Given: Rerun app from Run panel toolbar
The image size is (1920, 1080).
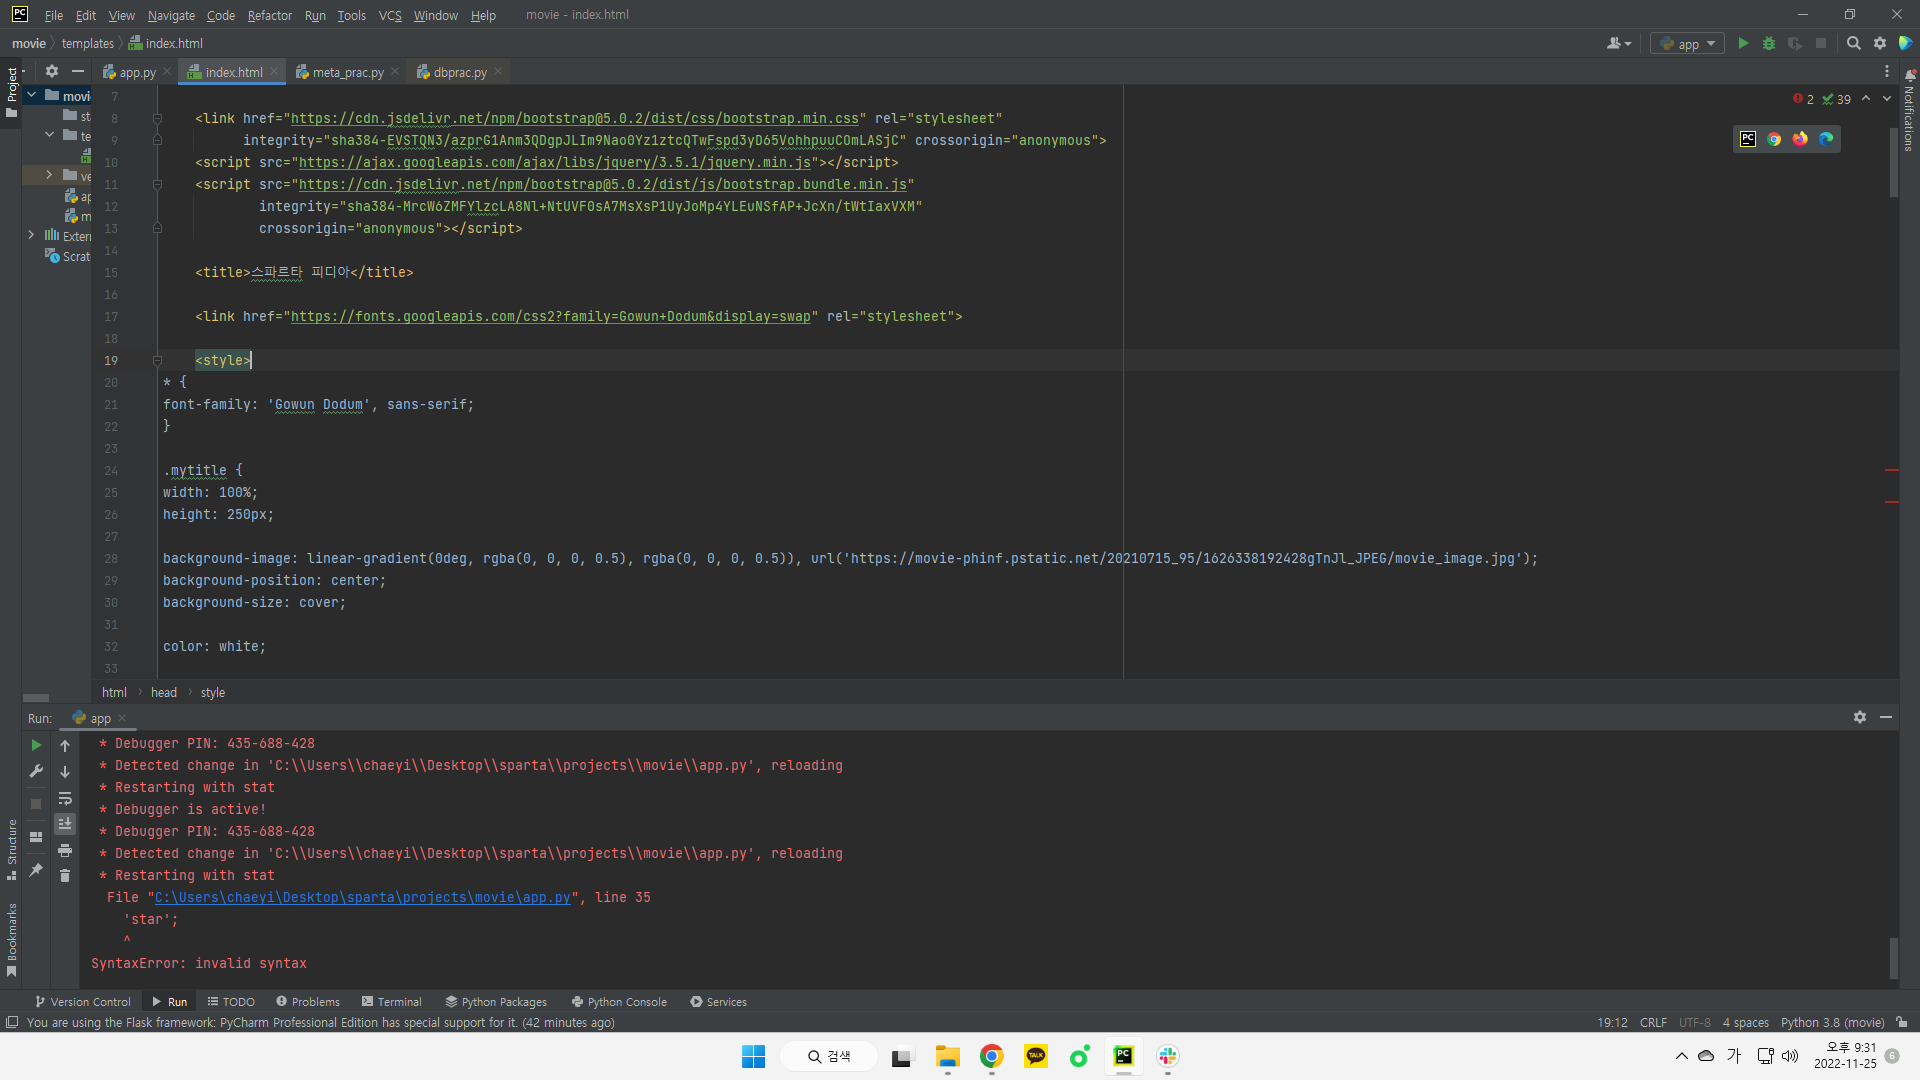Looking at the screenshot, I should (36, 745).
